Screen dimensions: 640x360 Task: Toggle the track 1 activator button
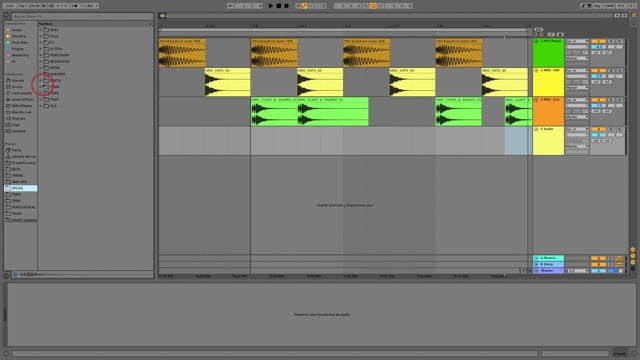598,41
